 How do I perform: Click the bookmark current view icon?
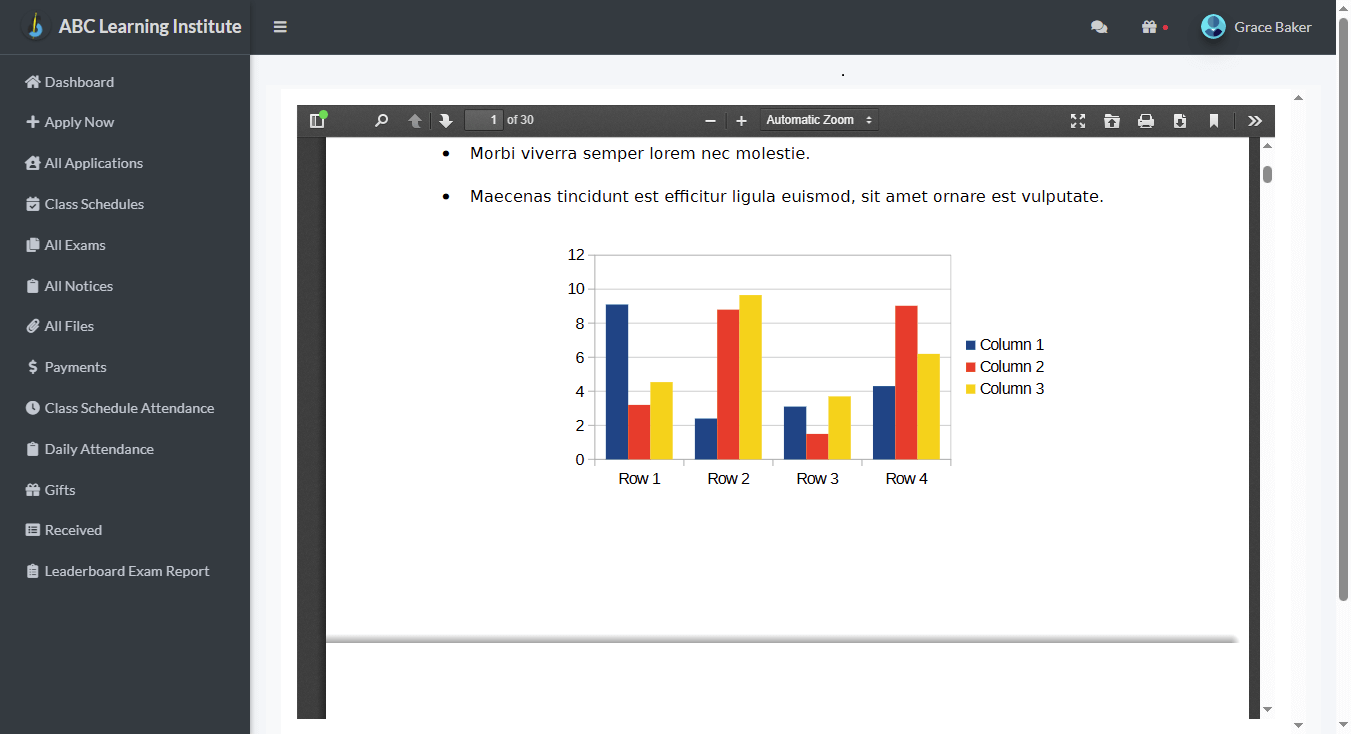coord(1214,121)
